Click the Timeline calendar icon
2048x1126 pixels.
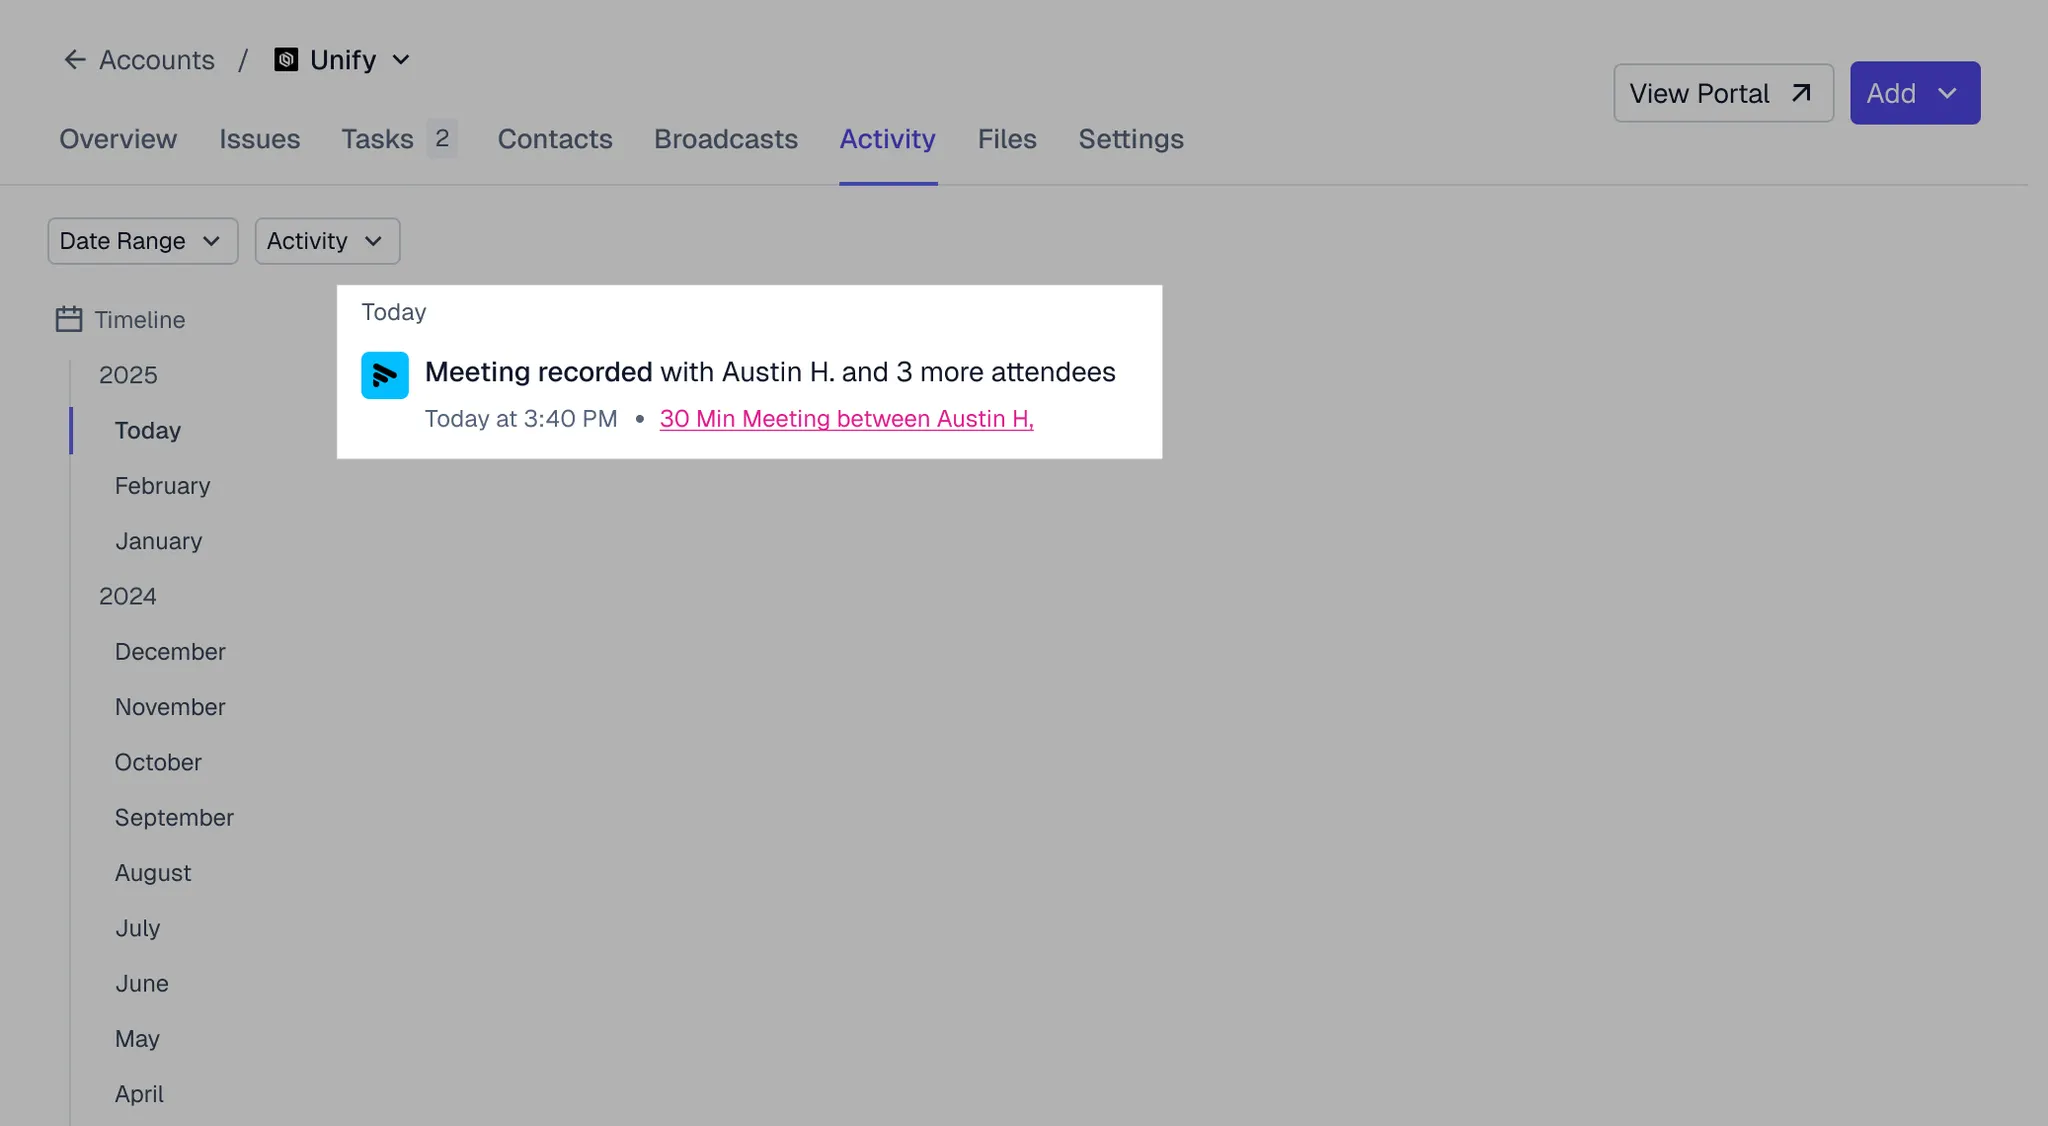(68, 320)
